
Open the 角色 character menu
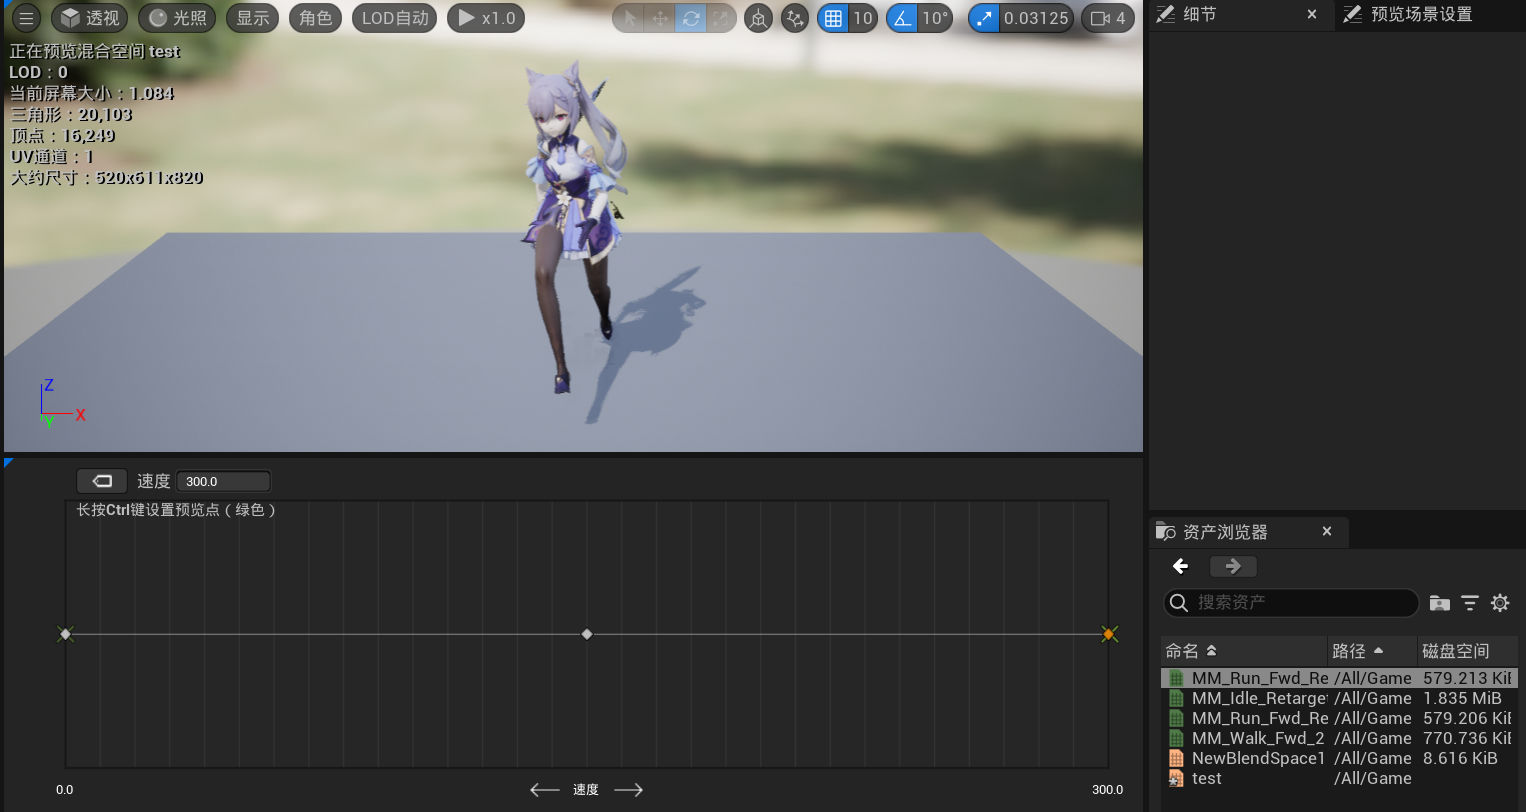316,18
